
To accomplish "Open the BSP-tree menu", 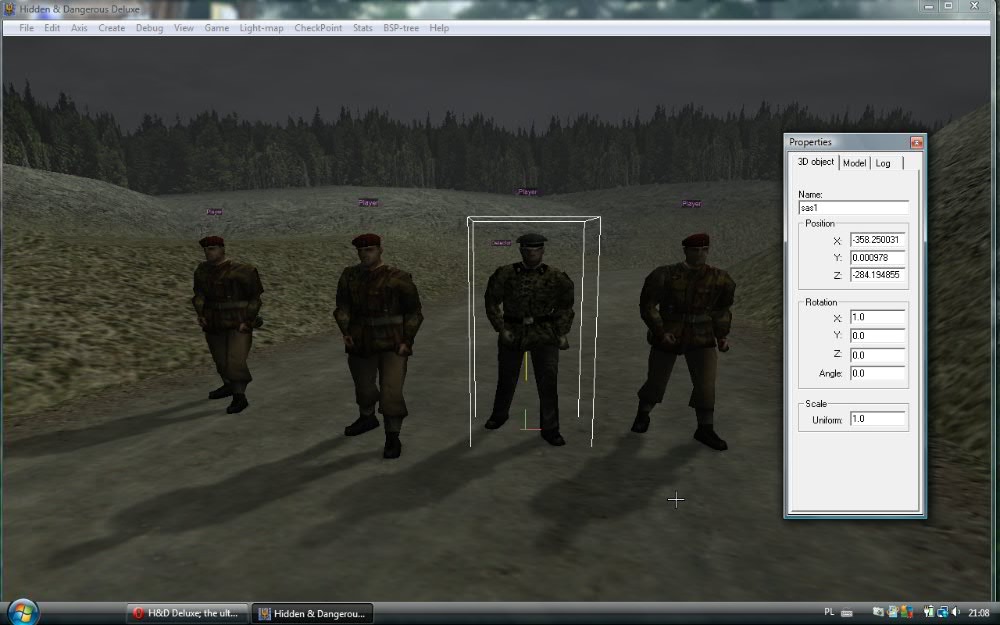I will [x=401, y=28].
